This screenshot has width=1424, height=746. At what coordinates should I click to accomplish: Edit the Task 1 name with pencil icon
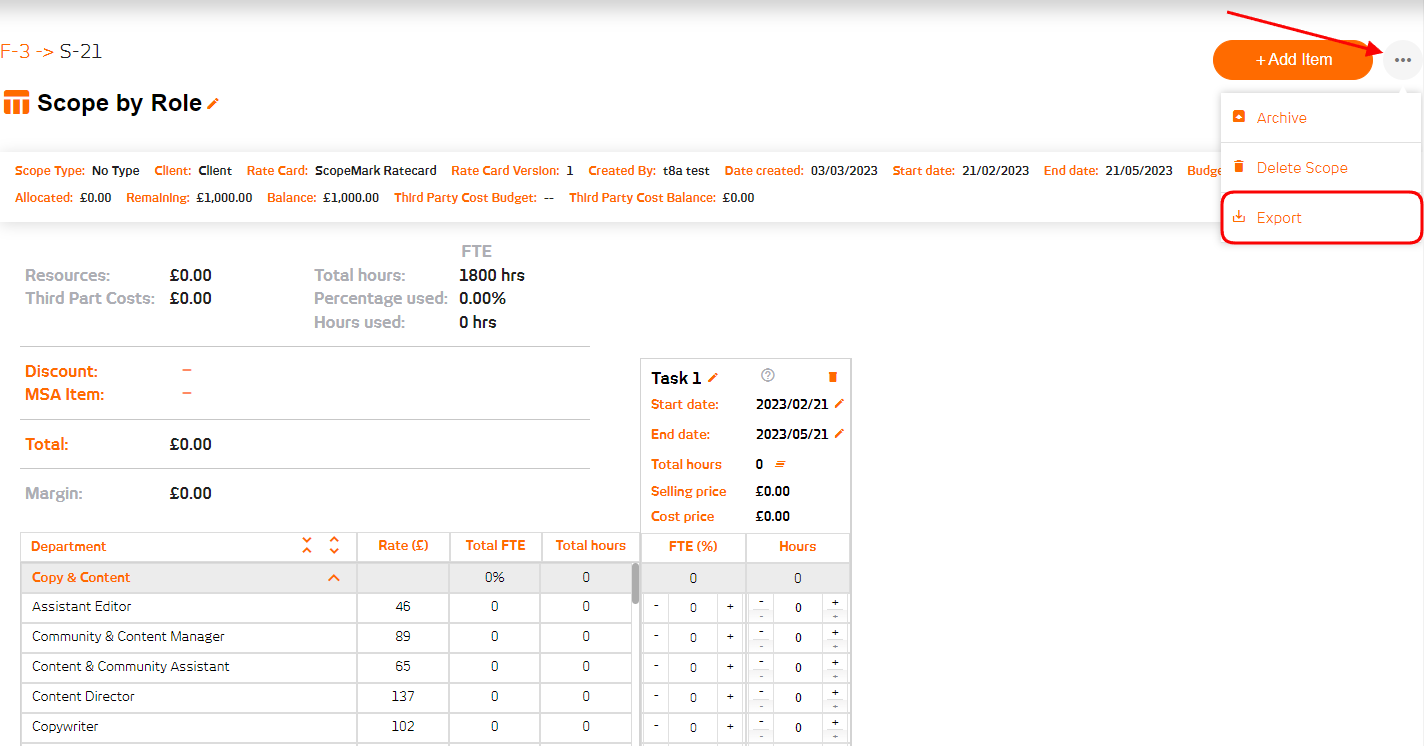[x=713, y=378]
